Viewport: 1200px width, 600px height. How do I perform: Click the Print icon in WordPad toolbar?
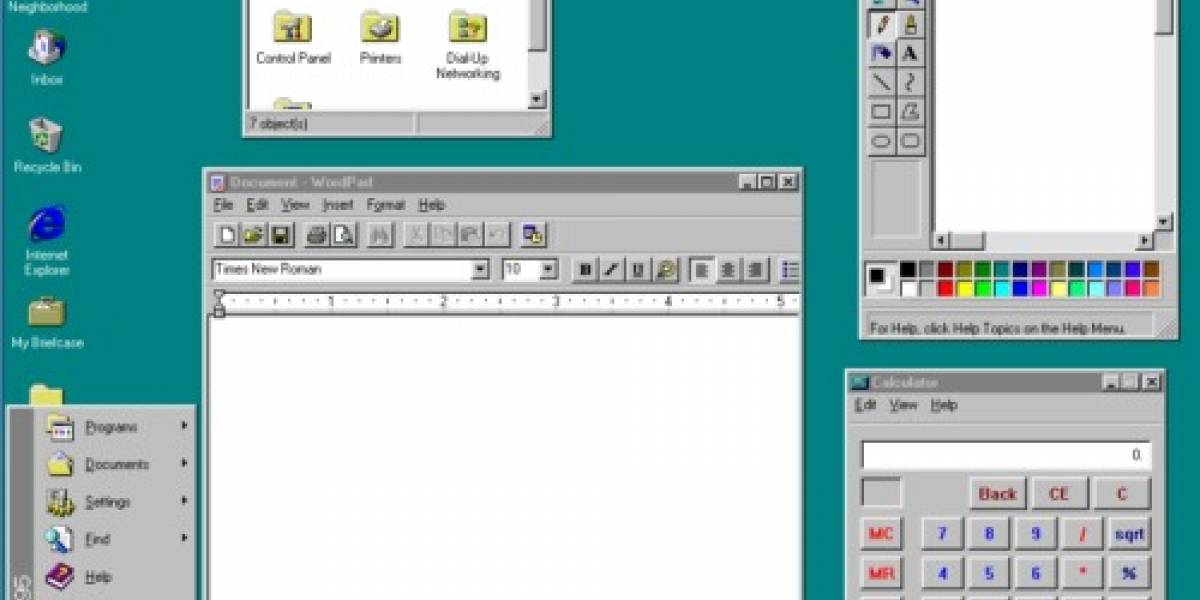point(317,235)
